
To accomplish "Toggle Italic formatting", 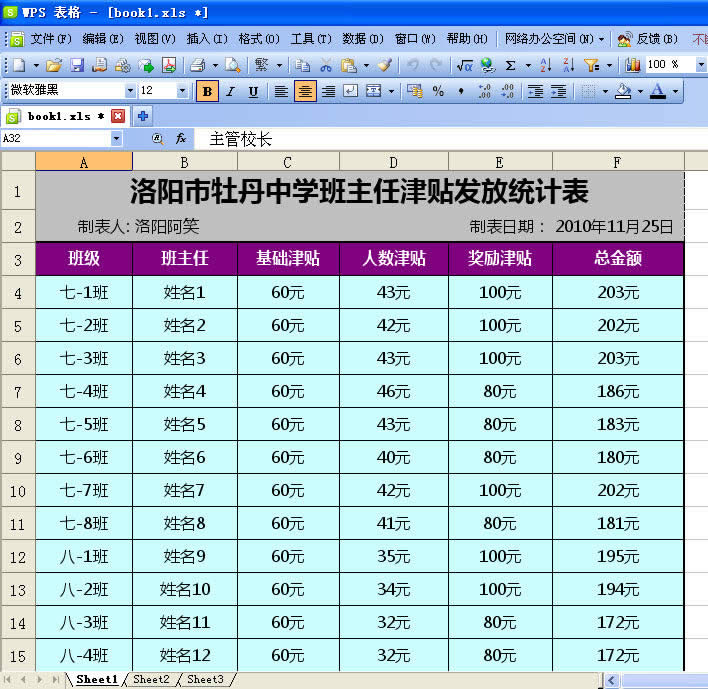I will [x=230, y=91].
